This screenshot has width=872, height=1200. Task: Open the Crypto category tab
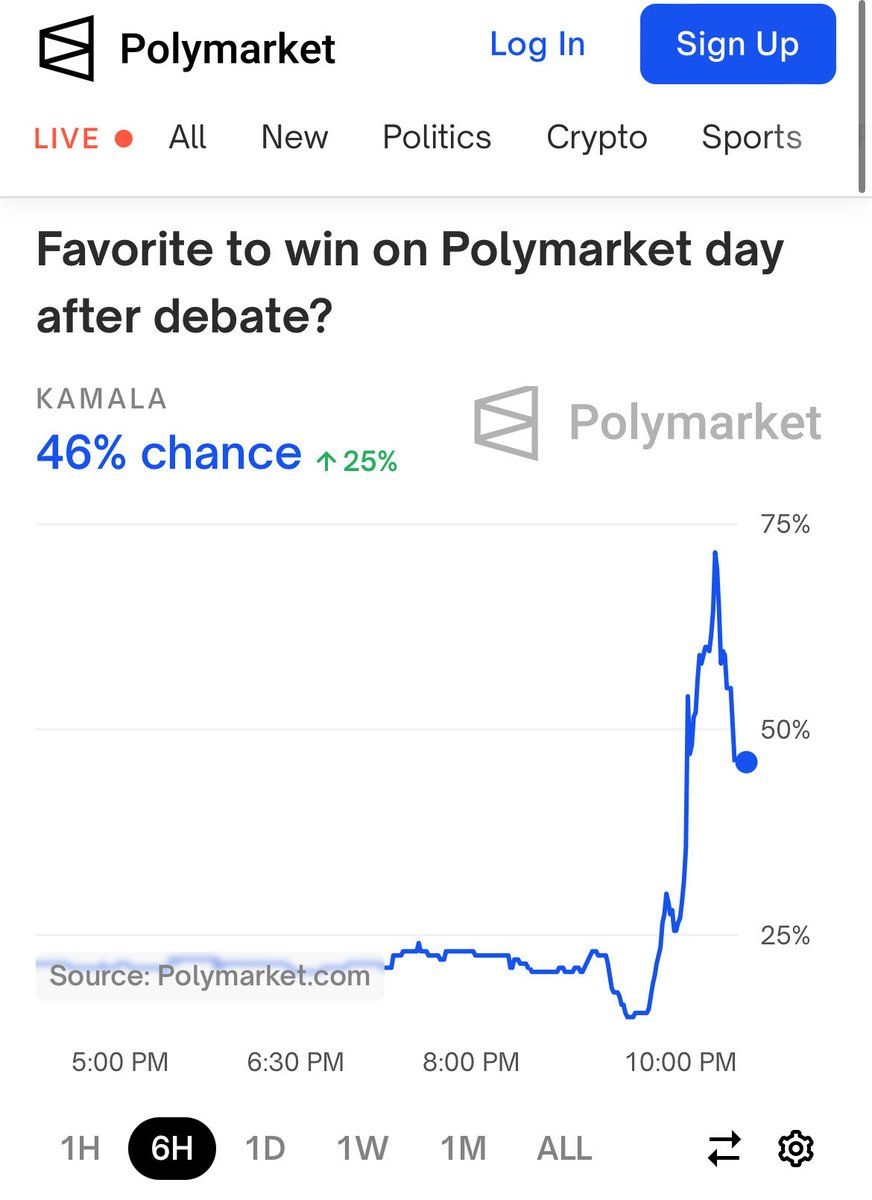pyautogui.click(x=597, y=137)
